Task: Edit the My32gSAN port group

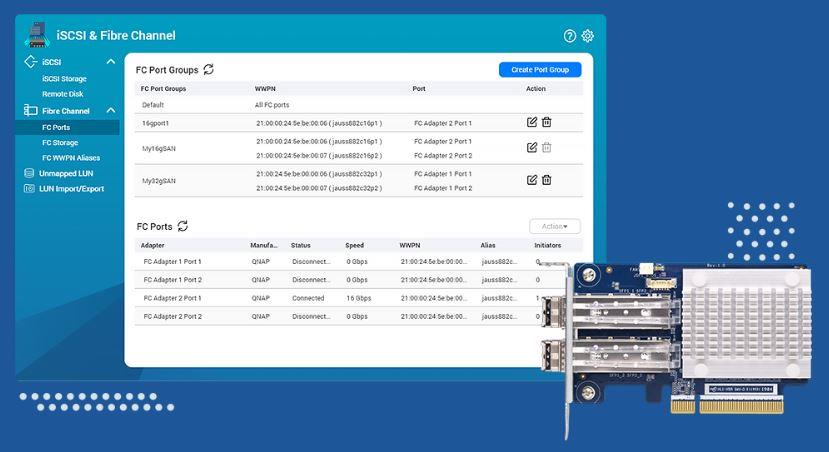Action: coord(532,180)
